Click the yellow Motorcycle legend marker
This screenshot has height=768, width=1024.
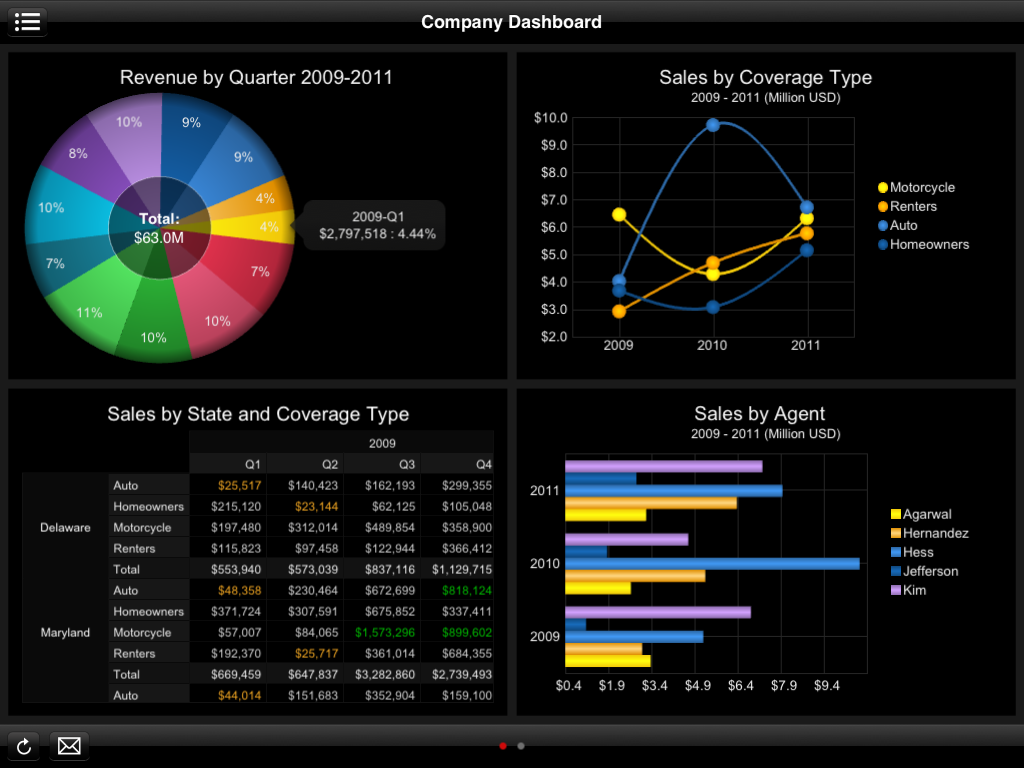[883, 188]
